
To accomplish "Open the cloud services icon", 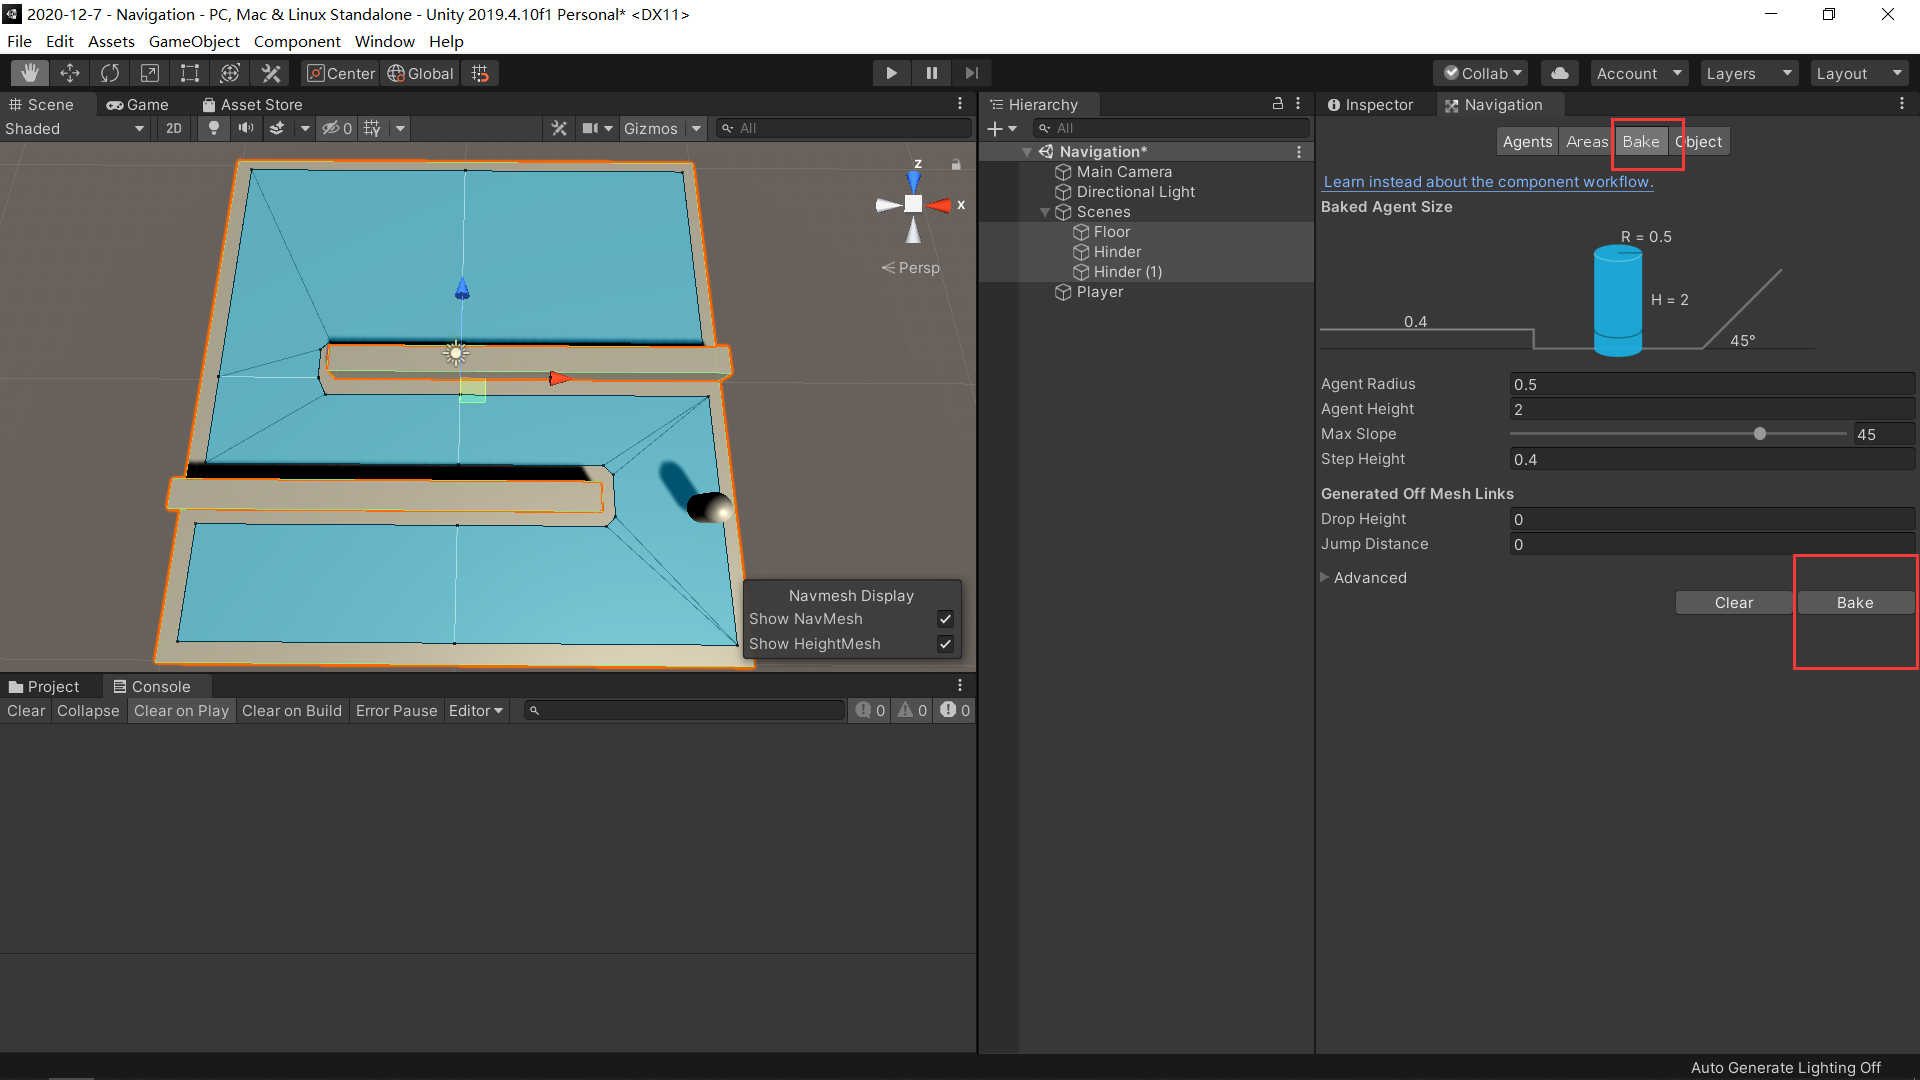I will (x=1559, y=73).
